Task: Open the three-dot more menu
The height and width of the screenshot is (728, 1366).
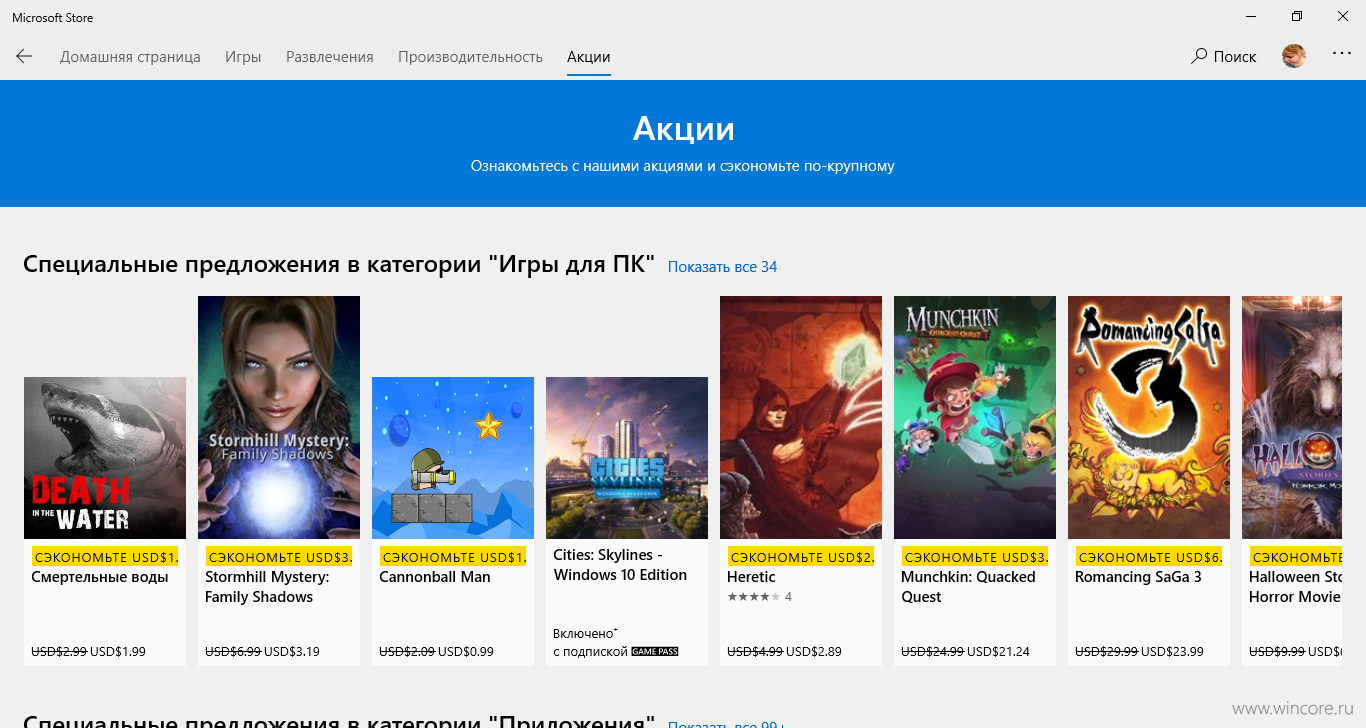Action: pyautogui.click(x=1342, y=54)
